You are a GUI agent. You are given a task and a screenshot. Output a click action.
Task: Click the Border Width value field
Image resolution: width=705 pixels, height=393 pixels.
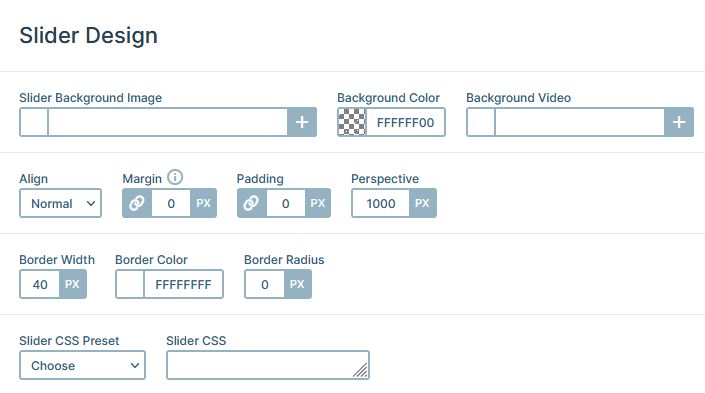tap(40, 284)
